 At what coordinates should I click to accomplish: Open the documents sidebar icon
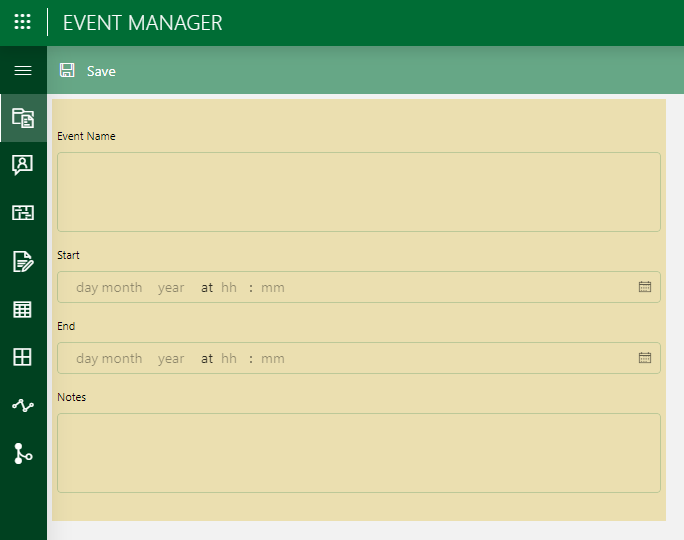(x=23, y=118)
